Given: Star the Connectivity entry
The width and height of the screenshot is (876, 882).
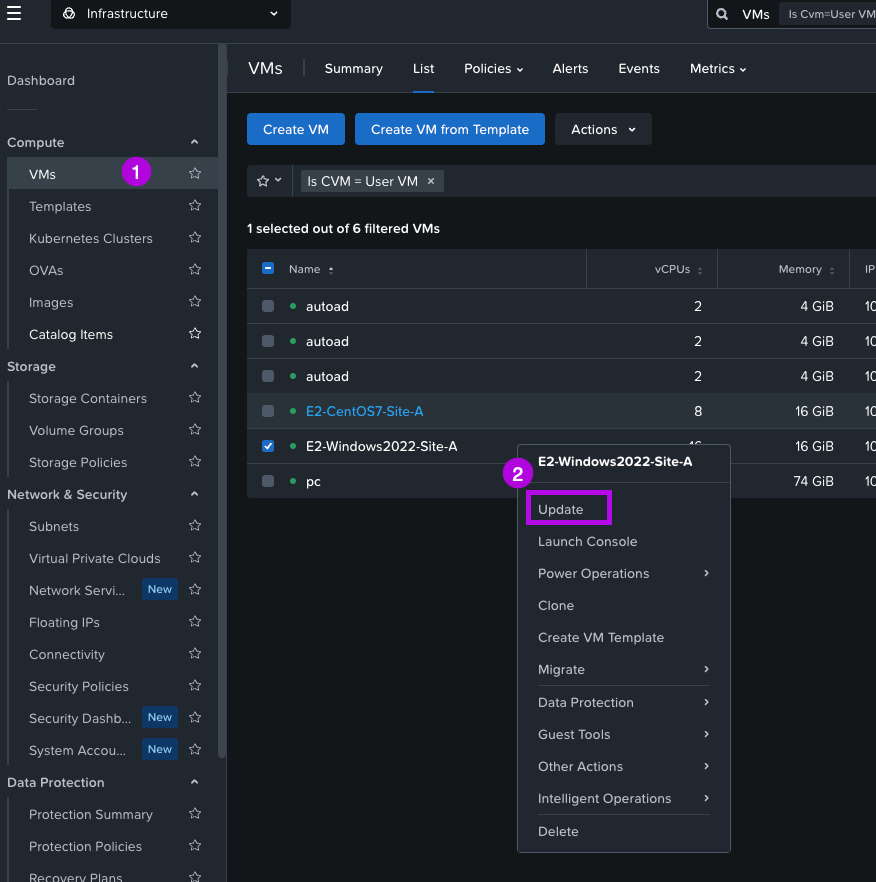Looking at the screenshot, I should tap(195, 654).
